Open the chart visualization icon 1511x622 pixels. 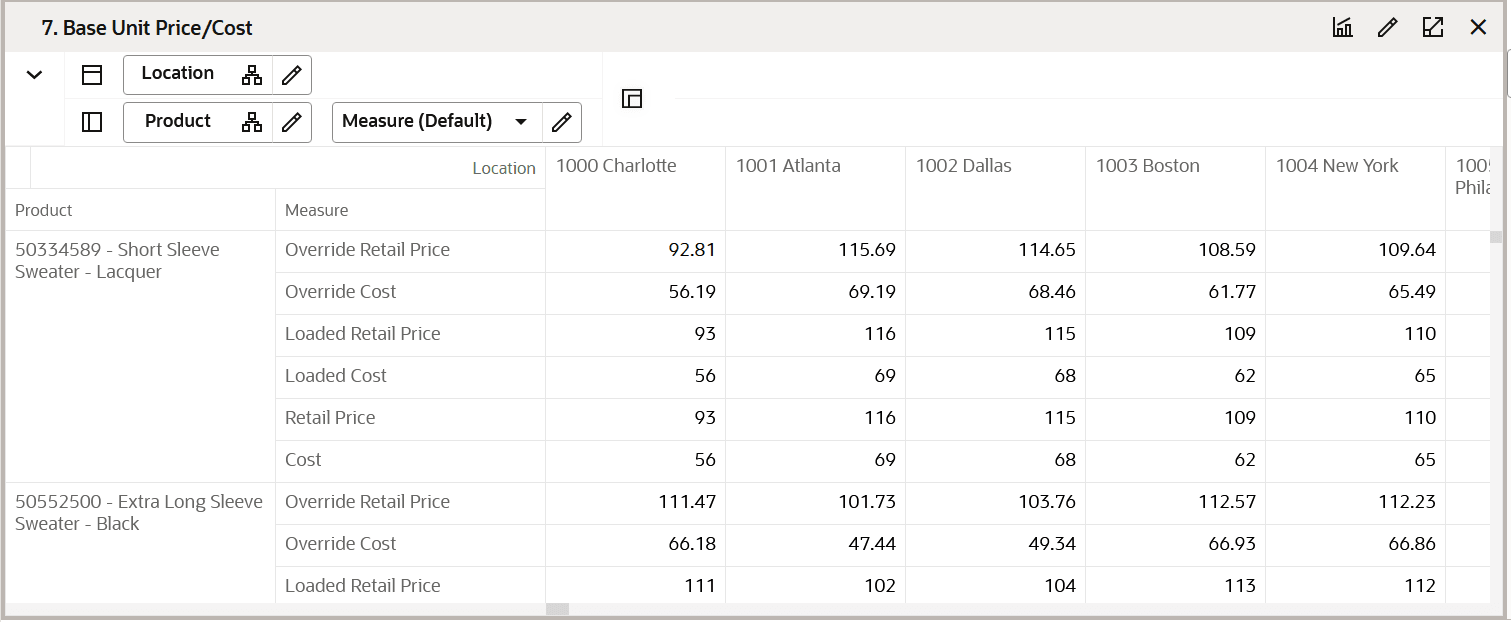[1342, 27]
